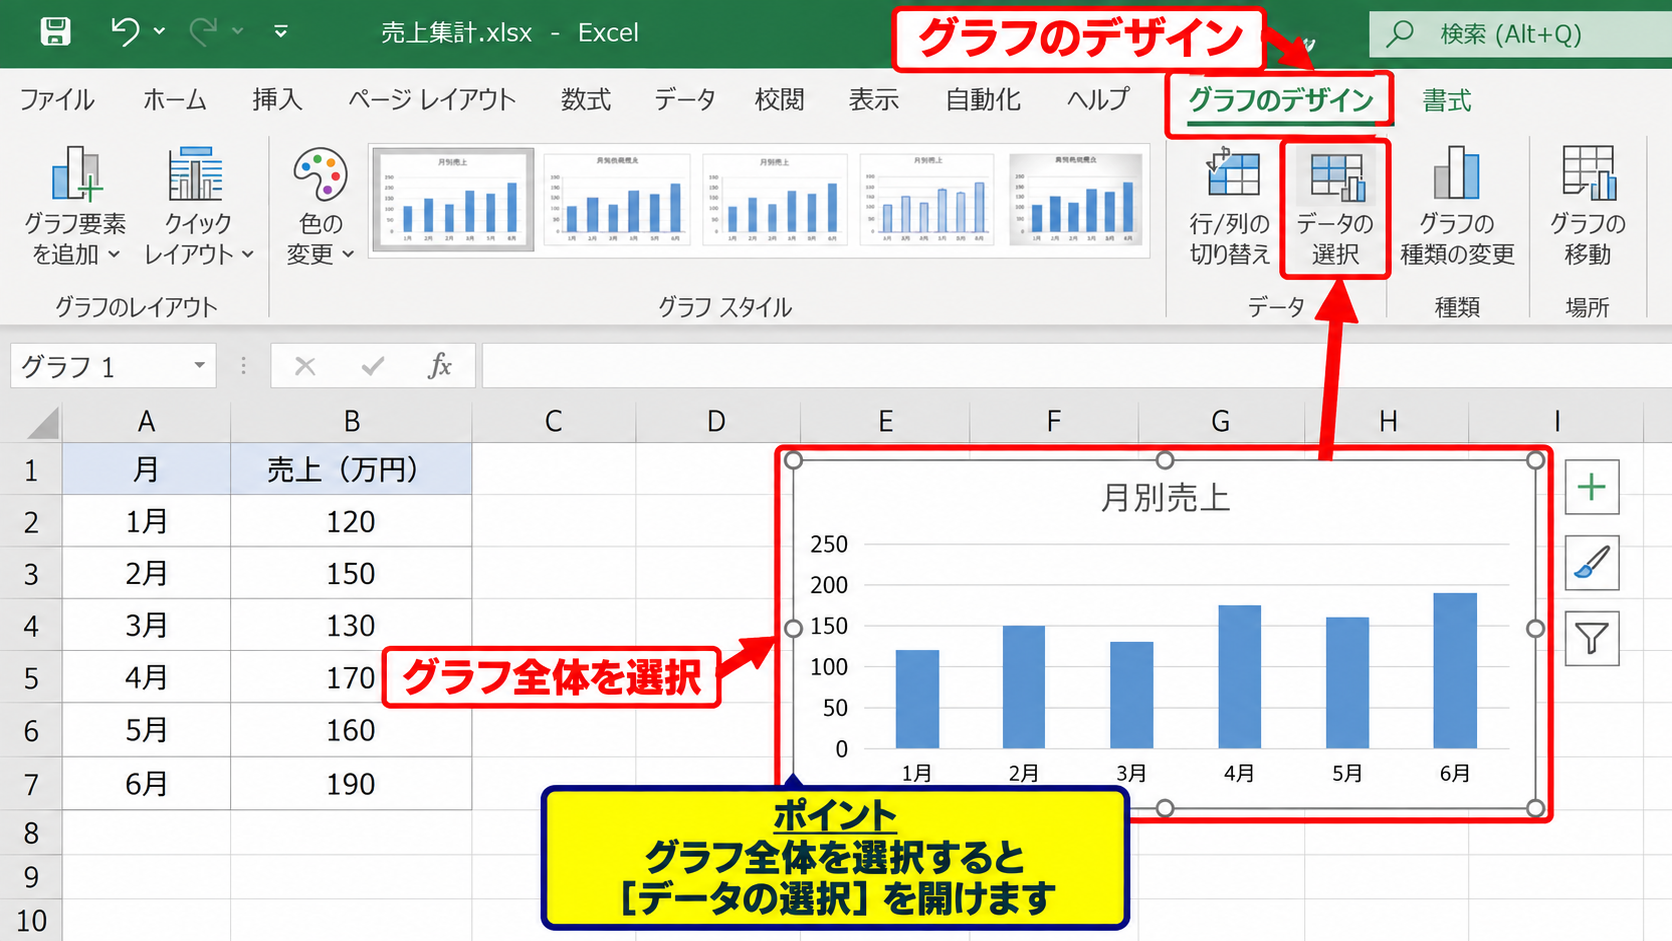Open グラフ要素を追加 dropdown
Image resolution: width=1672 pixels, height=941 pixels.
pos(75,206)
